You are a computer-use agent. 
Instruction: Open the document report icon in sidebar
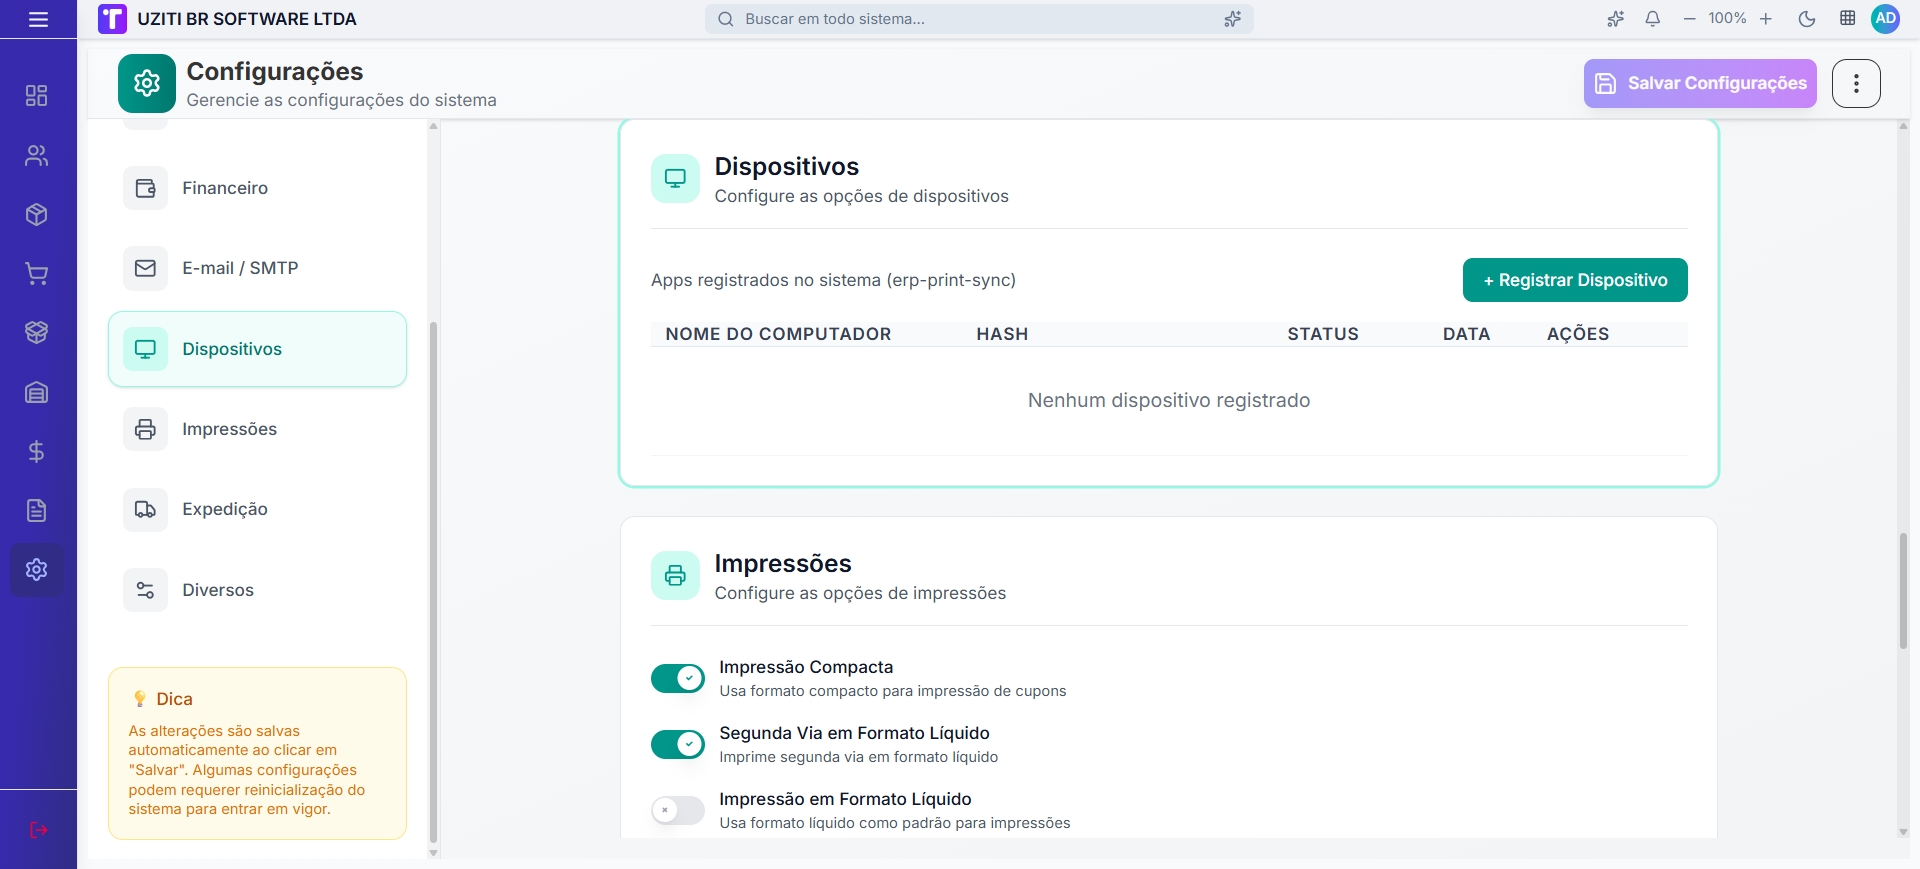coord(37,511)
